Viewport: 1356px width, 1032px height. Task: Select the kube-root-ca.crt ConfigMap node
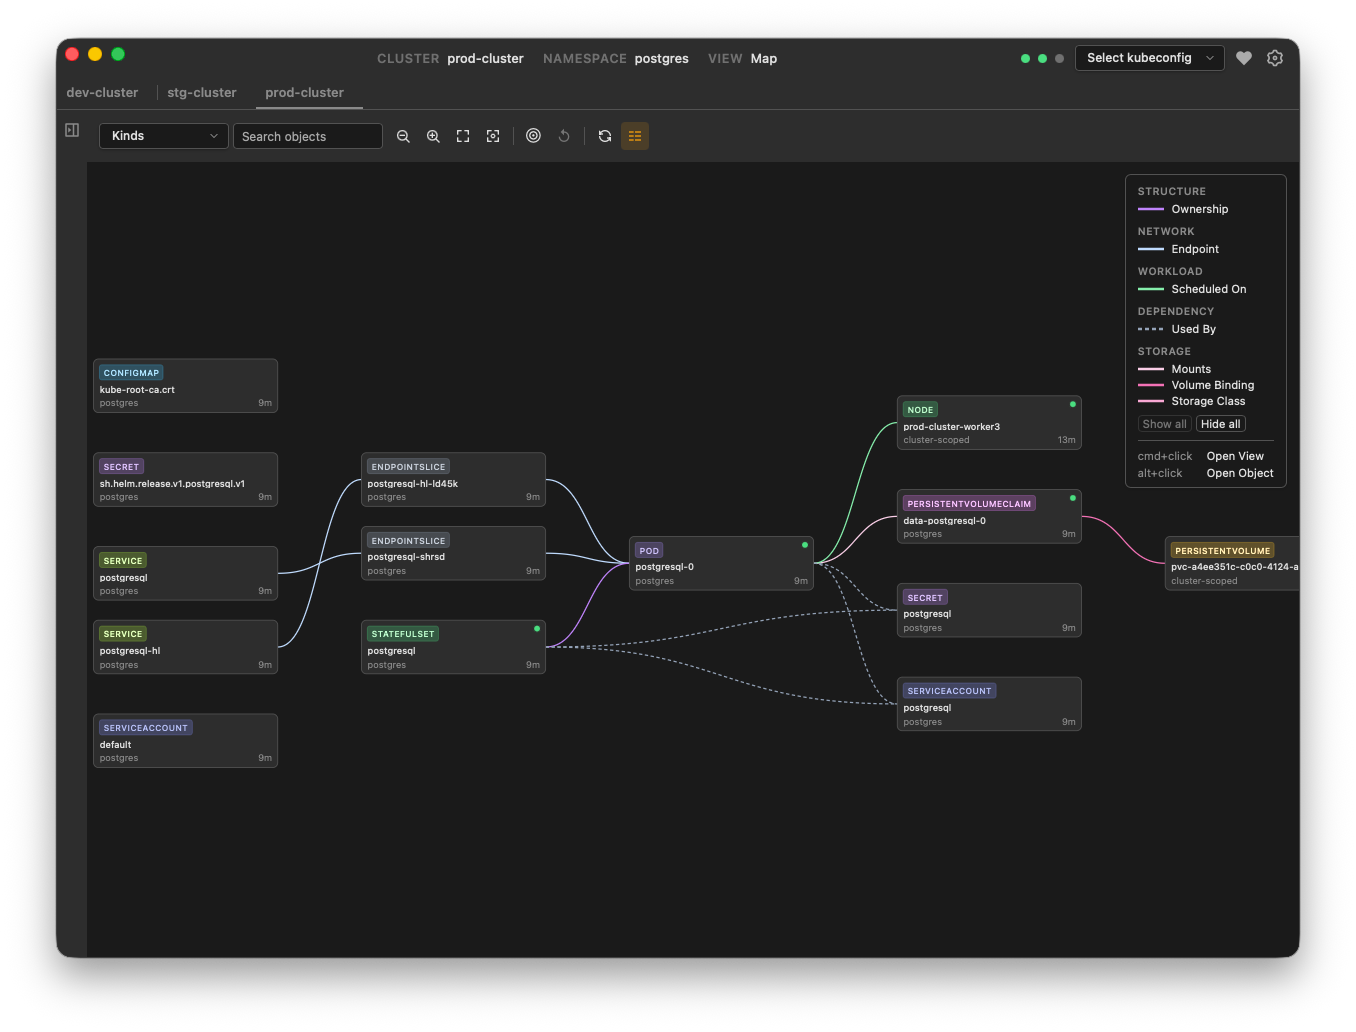[x=185, y=386]
